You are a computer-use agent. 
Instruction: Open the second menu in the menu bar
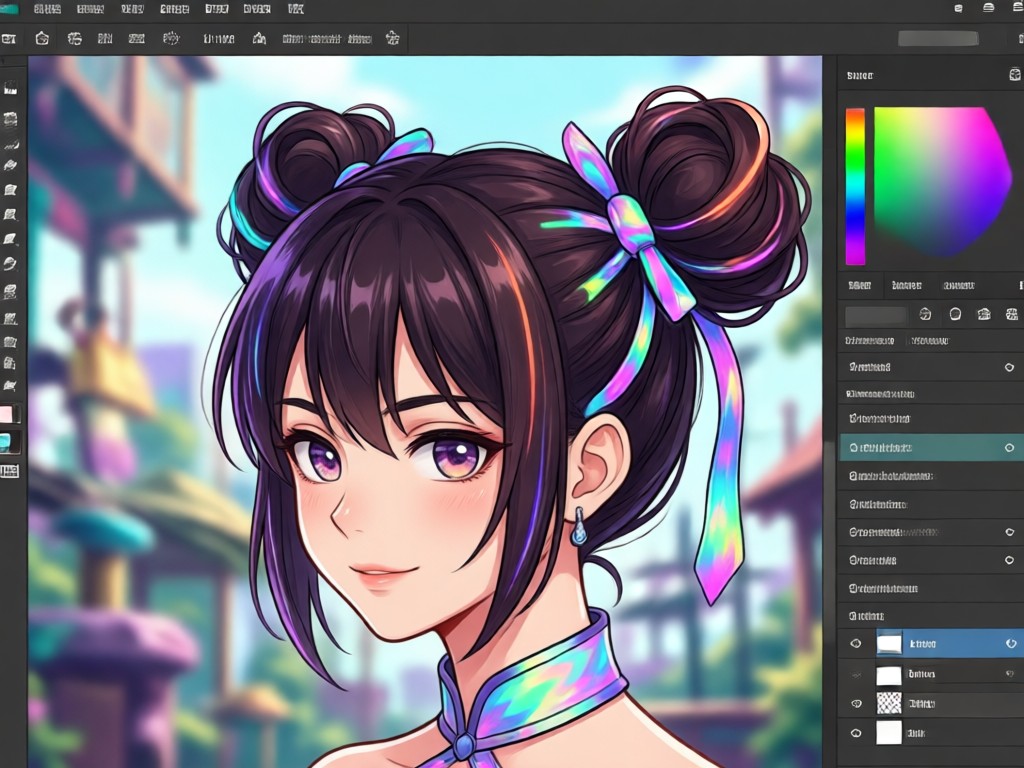pyautogui.click(x=90, y=9)
